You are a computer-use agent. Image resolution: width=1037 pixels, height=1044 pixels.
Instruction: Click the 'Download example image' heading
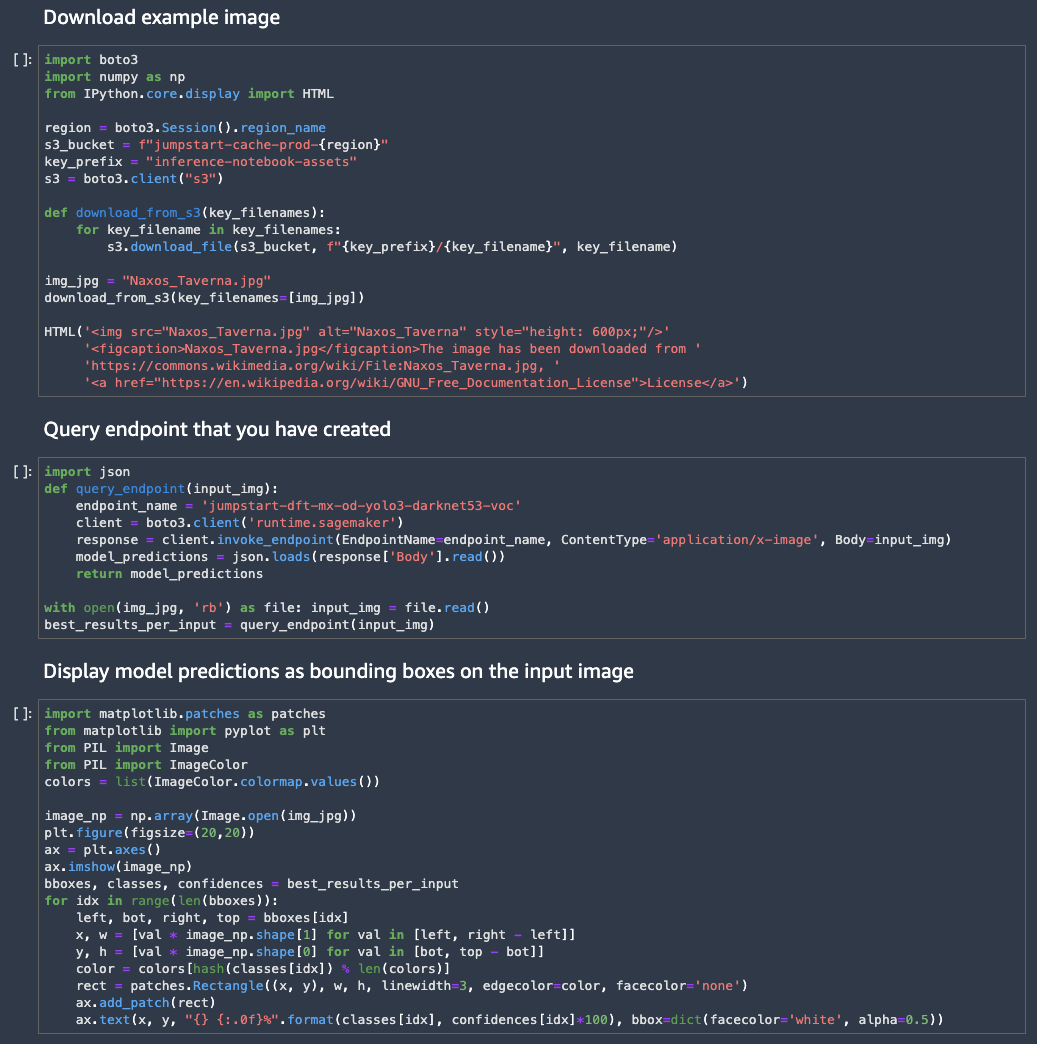click(161, 18)
